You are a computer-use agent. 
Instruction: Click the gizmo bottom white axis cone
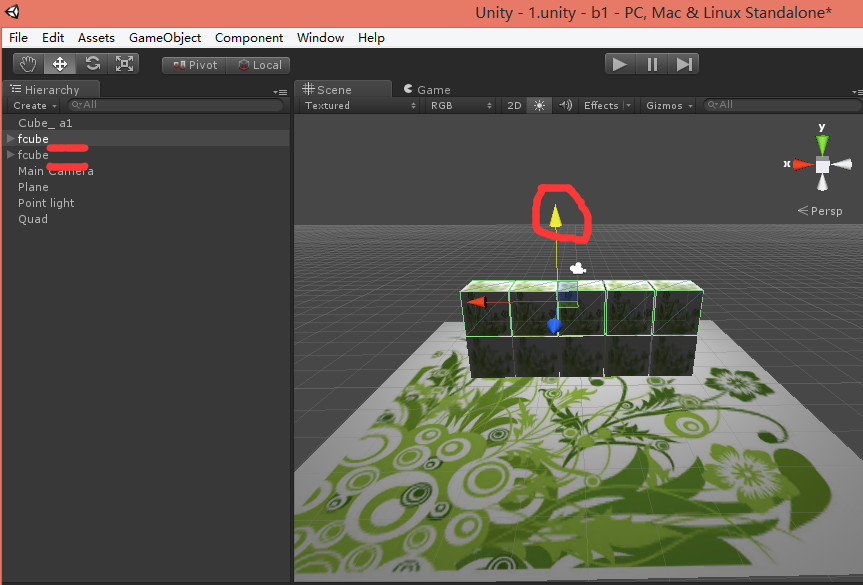click(822, 182)
